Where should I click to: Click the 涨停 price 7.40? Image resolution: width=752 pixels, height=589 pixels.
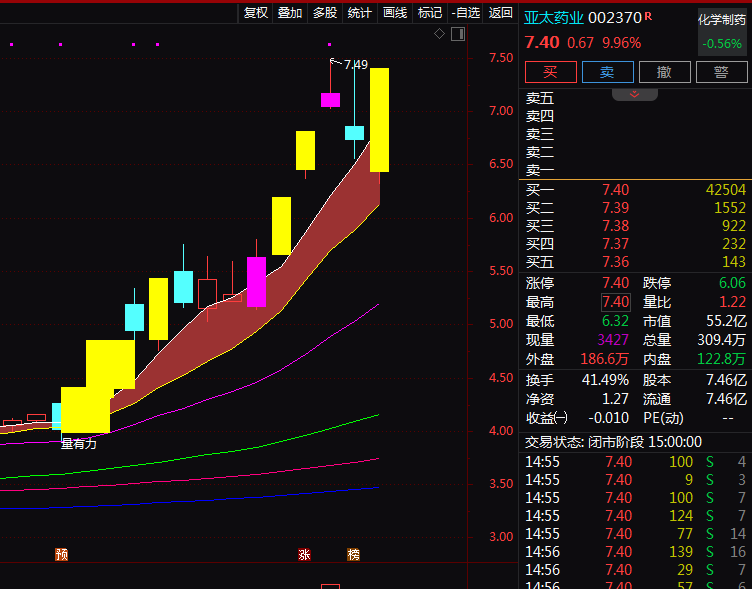point(615,283)
